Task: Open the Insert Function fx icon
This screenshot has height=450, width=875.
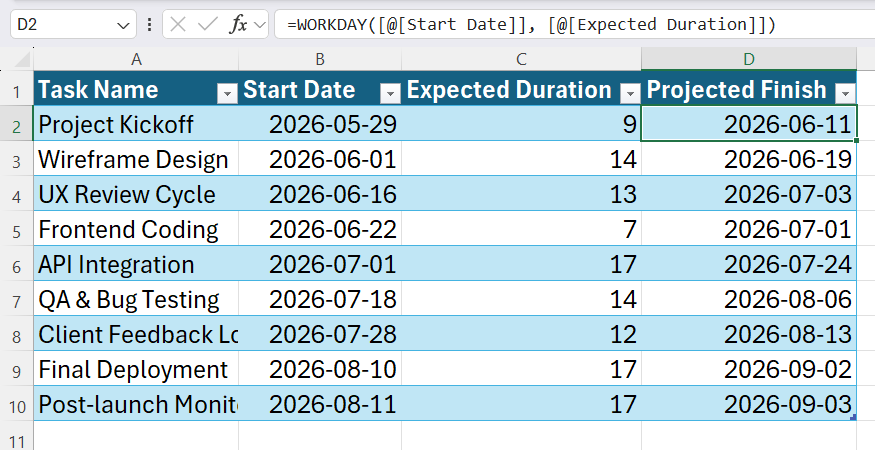Action: pyautogui.click(x=239, y=25)
